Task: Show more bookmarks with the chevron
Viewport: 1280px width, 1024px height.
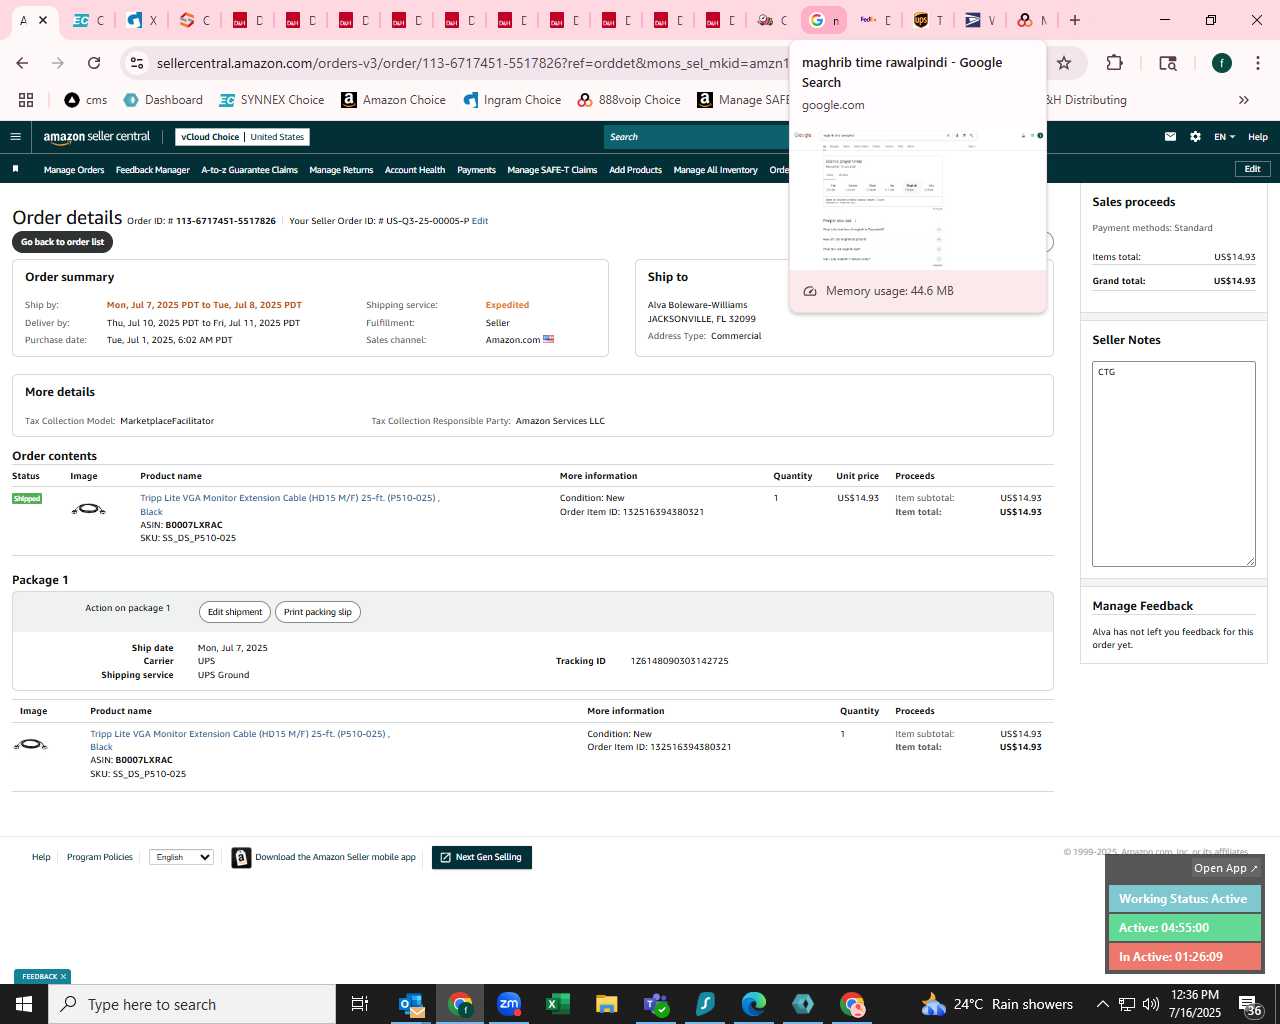Action: 1244,100
